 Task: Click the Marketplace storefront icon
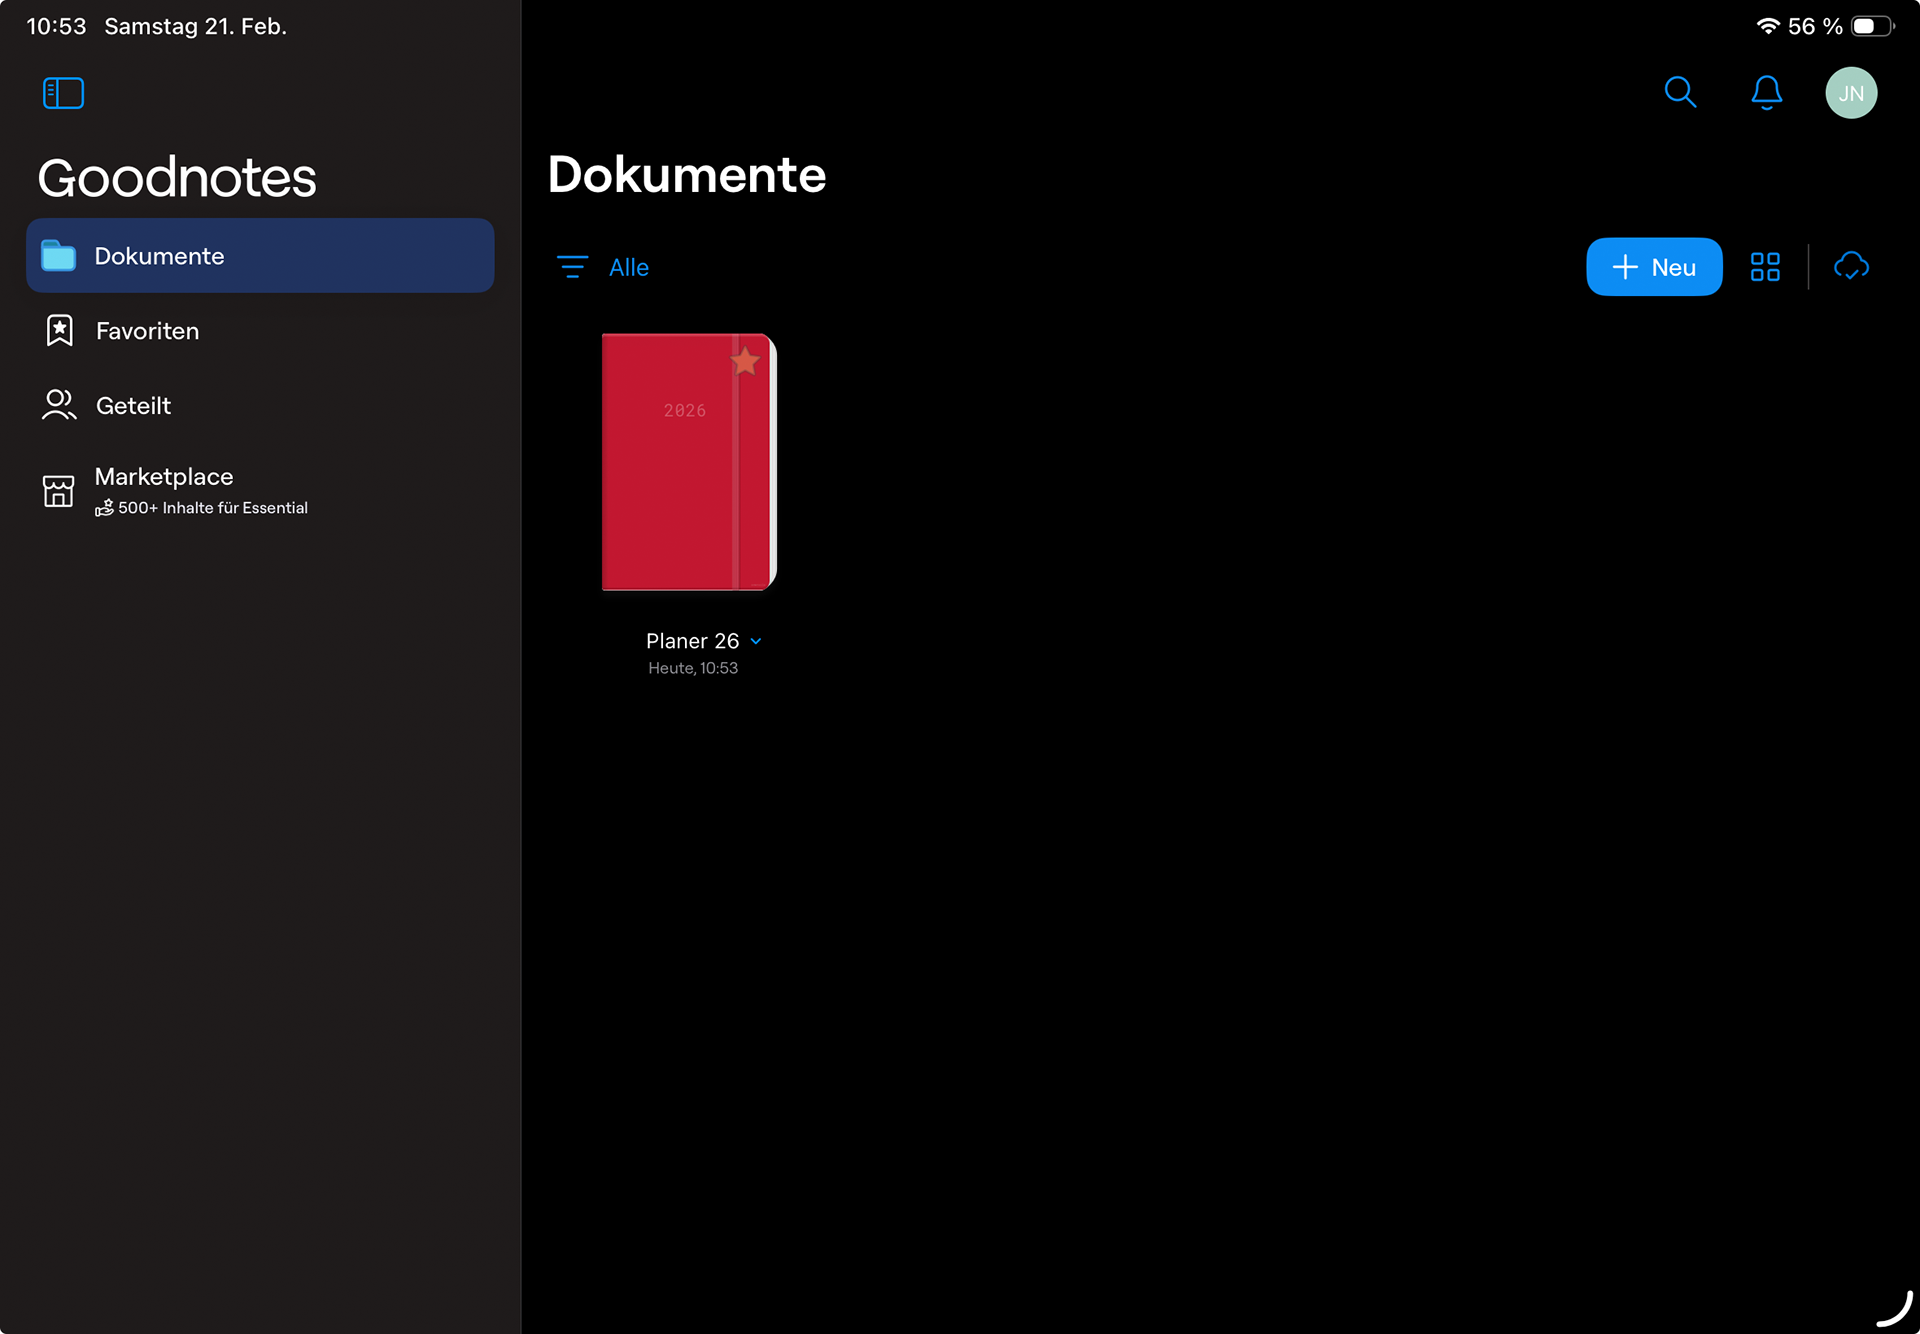click(58, 491)
